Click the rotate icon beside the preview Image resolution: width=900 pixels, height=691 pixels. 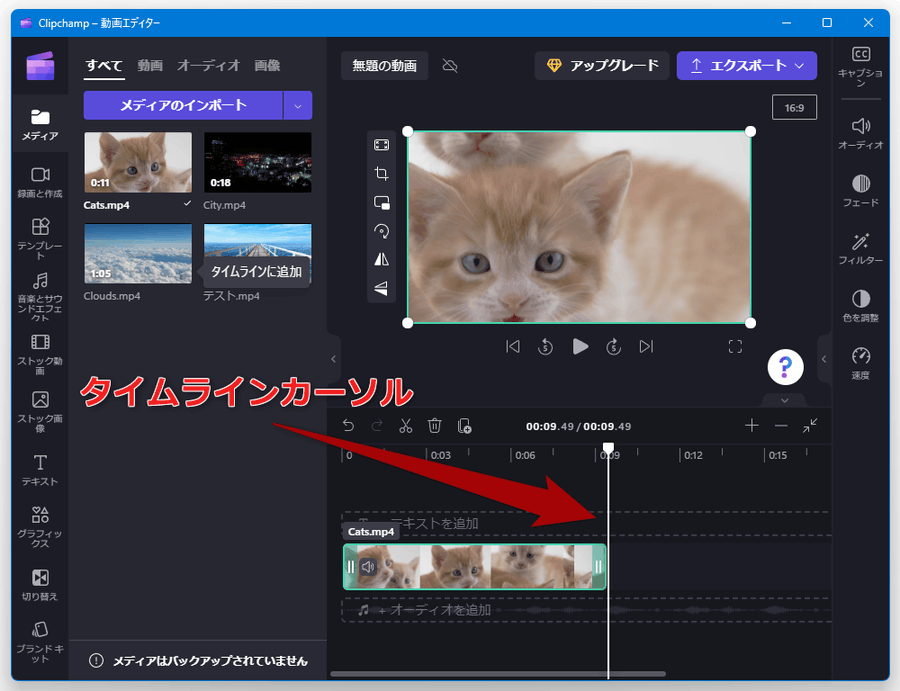pos(381,231)
